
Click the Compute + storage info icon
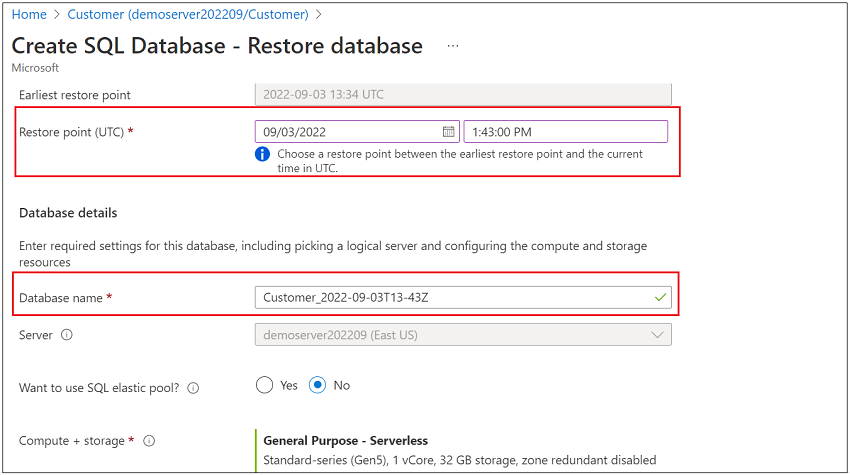149,441
